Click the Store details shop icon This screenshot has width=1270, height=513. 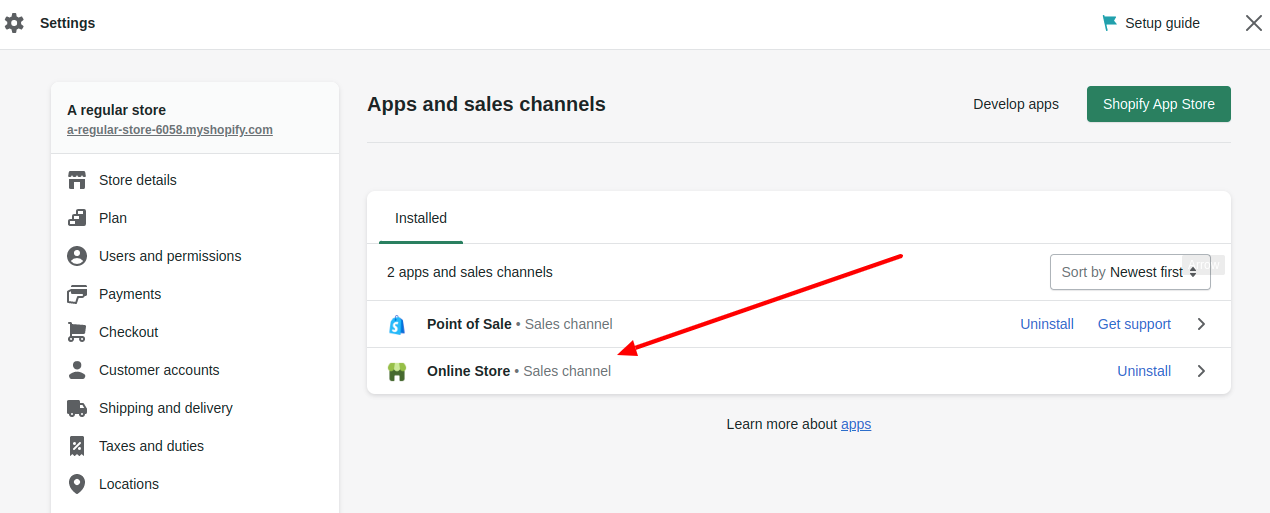(77, 180)
